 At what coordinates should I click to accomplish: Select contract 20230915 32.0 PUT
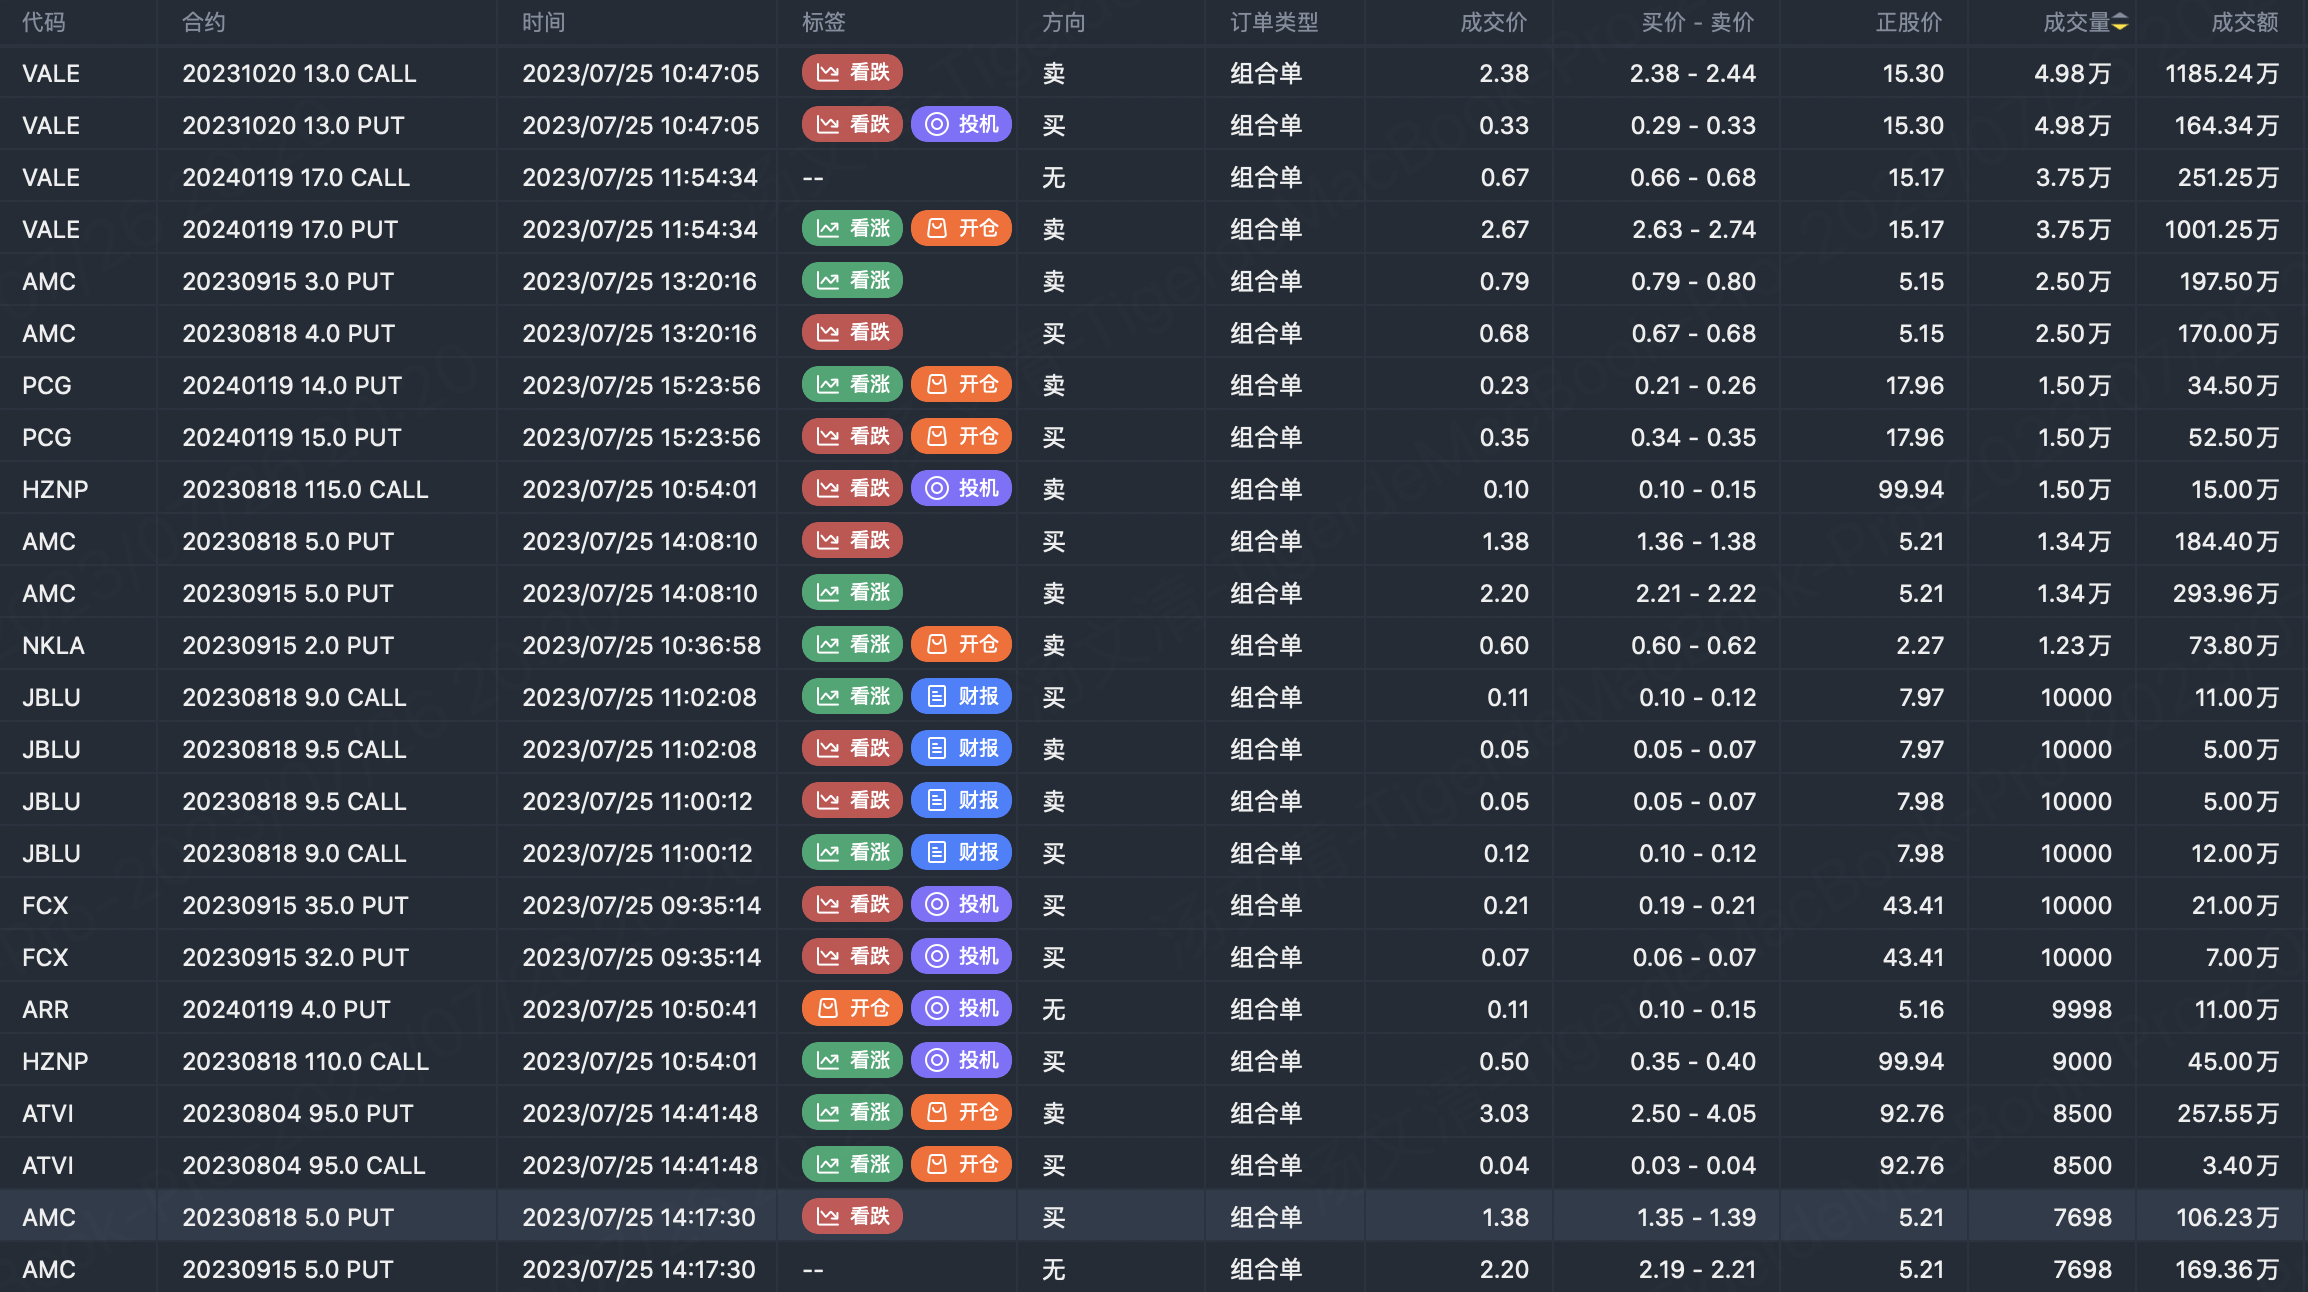tap(295, 957)
